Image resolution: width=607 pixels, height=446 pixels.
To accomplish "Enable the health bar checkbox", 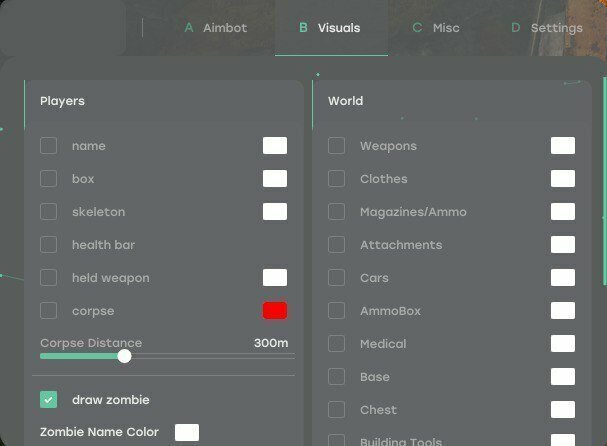I will click(48, 245).
